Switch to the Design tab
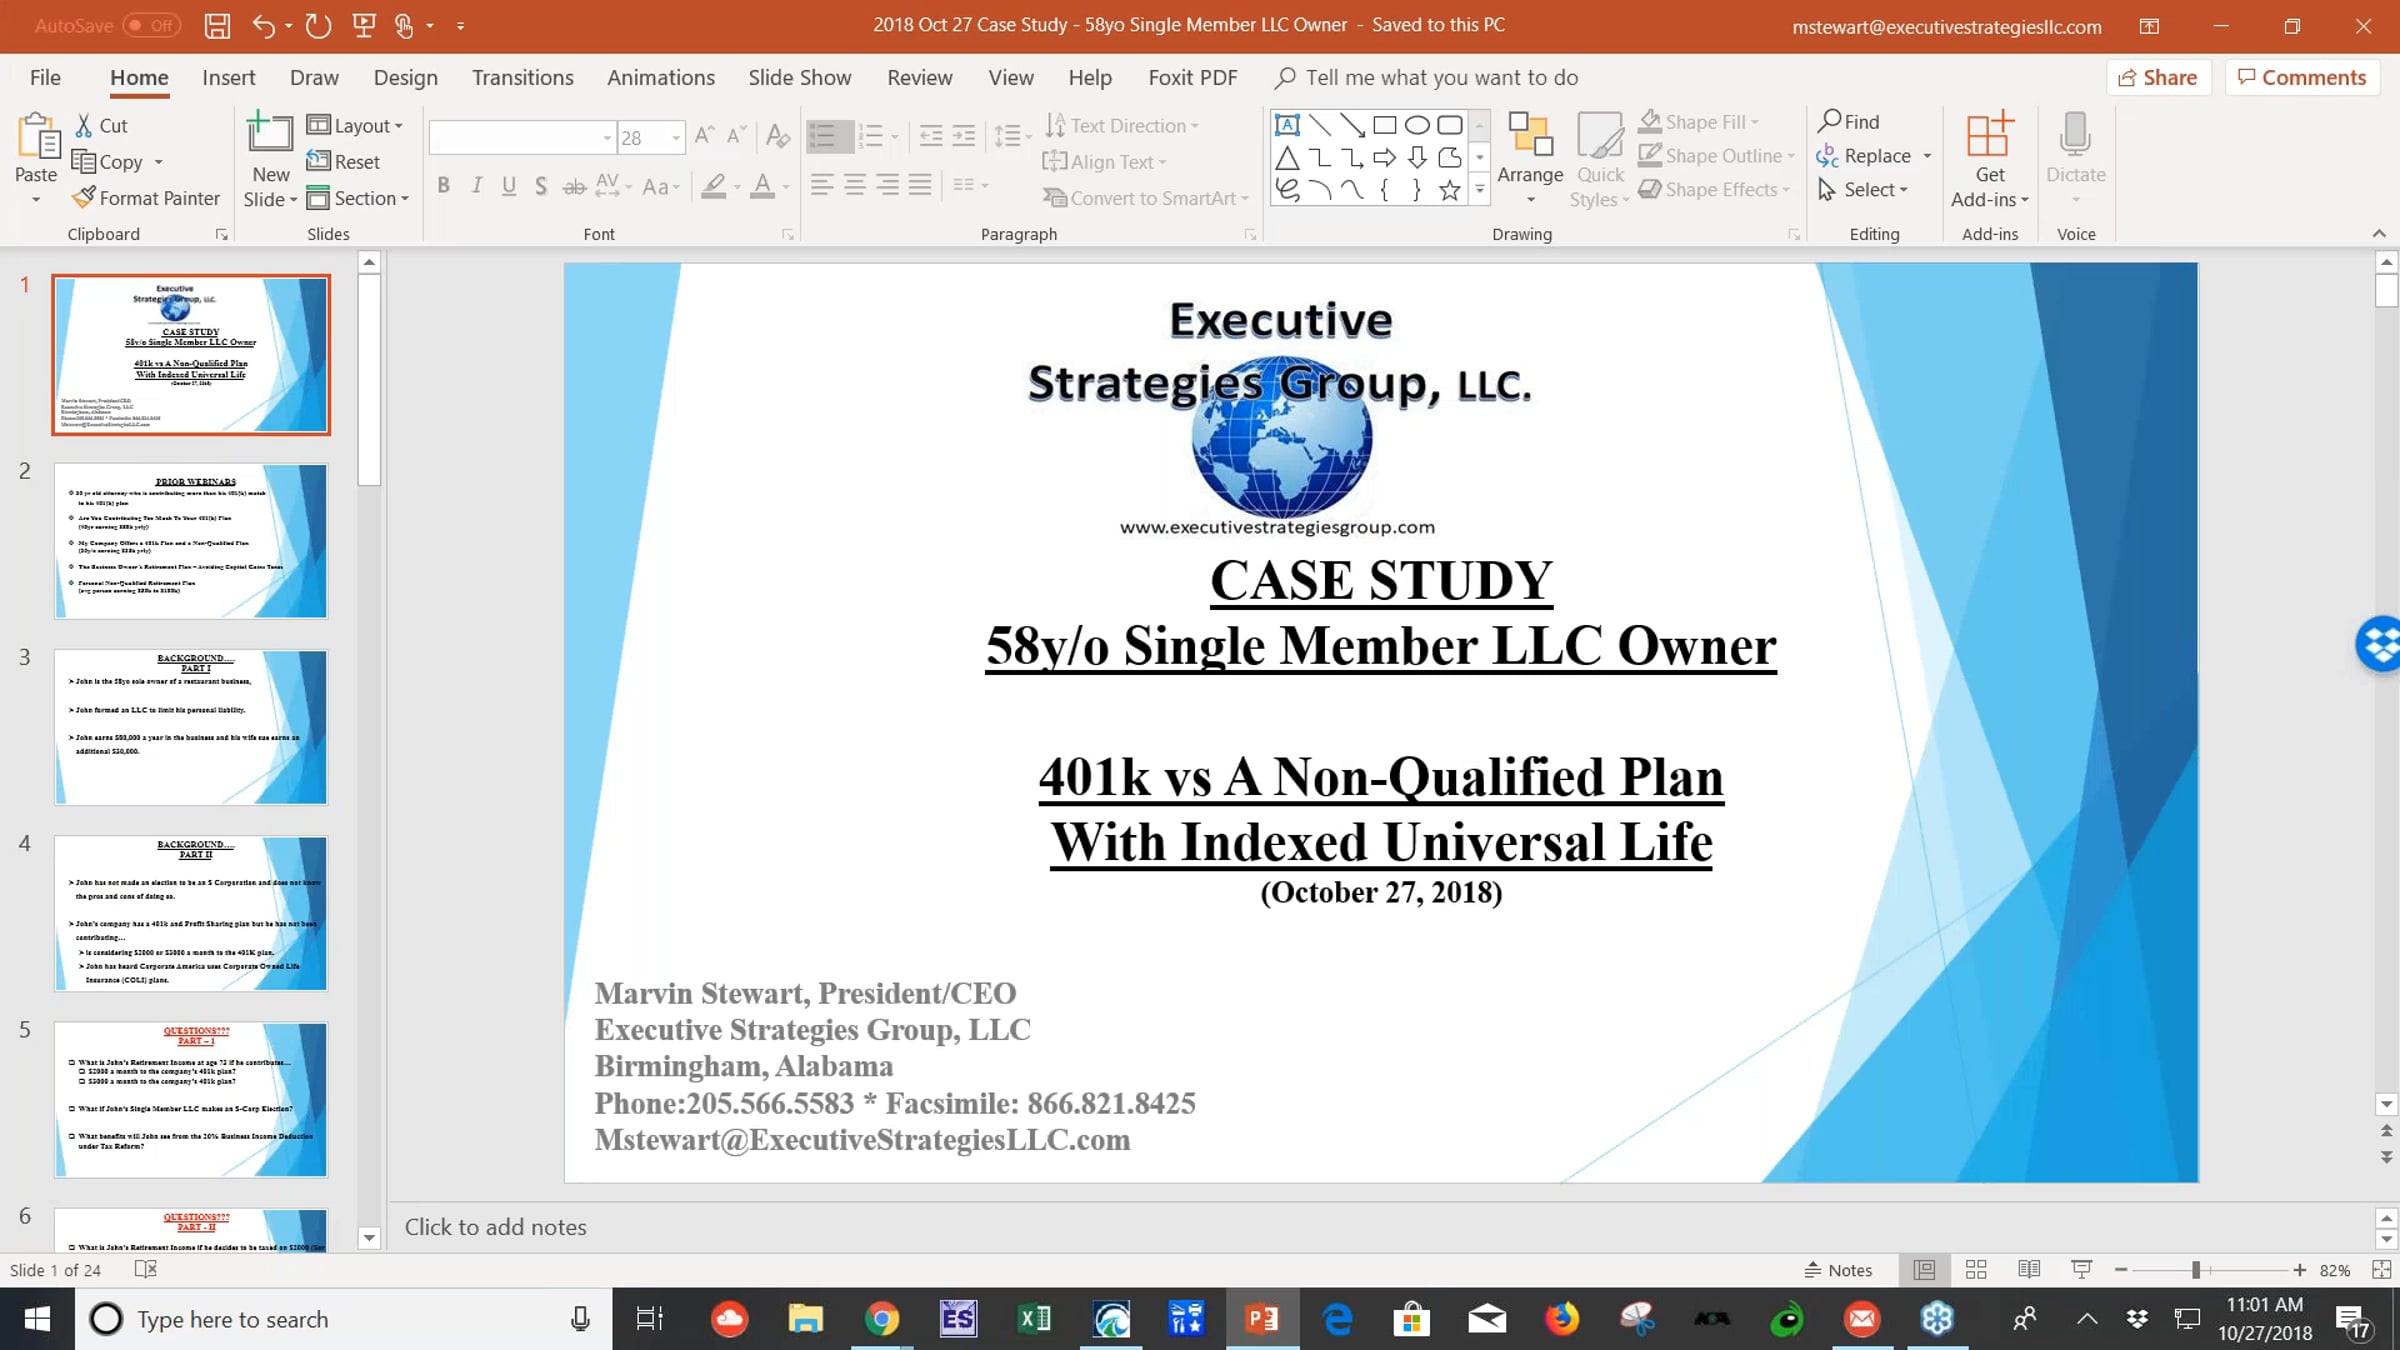 (x=405, y=77)
